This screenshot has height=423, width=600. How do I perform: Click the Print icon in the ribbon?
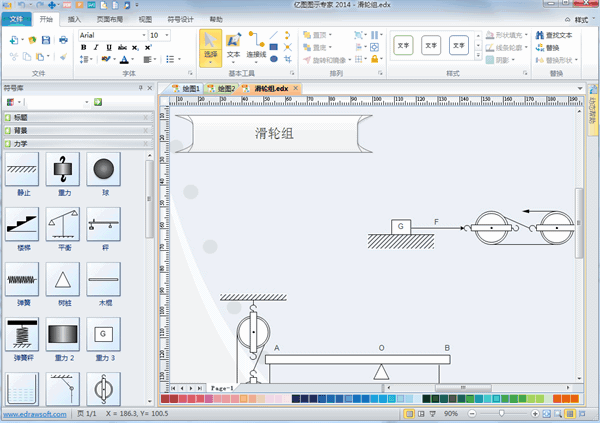(x=63, y=40)
